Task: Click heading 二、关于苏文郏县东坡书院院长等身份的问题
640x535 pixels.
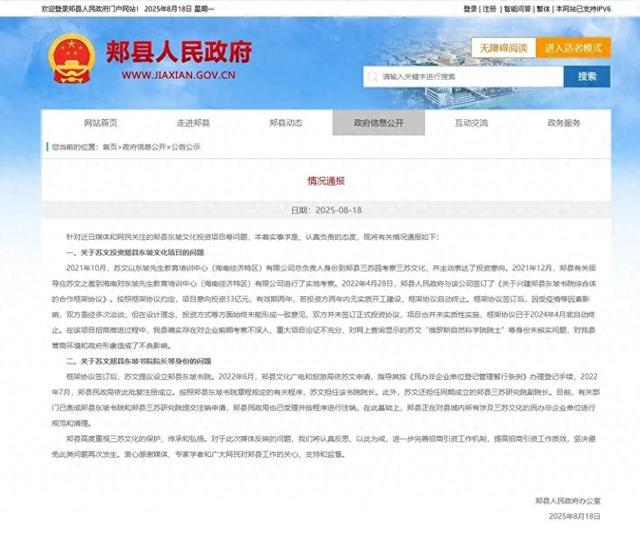Action: (x=139, y=361)
